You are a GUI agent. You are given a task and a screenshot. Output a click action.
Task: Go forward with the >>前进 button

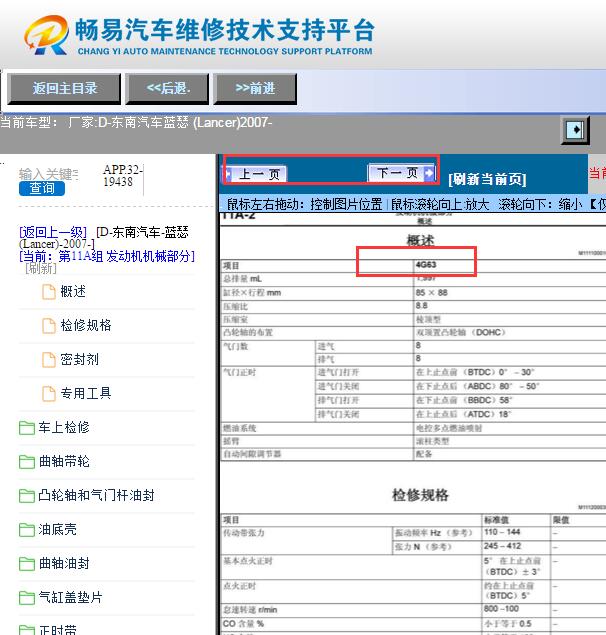point(255,89)
